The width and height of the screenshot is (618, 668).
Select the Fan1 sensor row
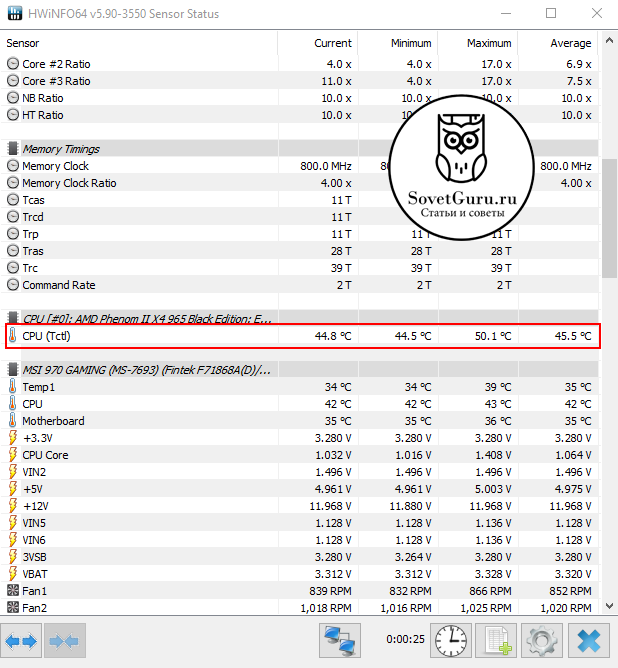pos(35,590)
